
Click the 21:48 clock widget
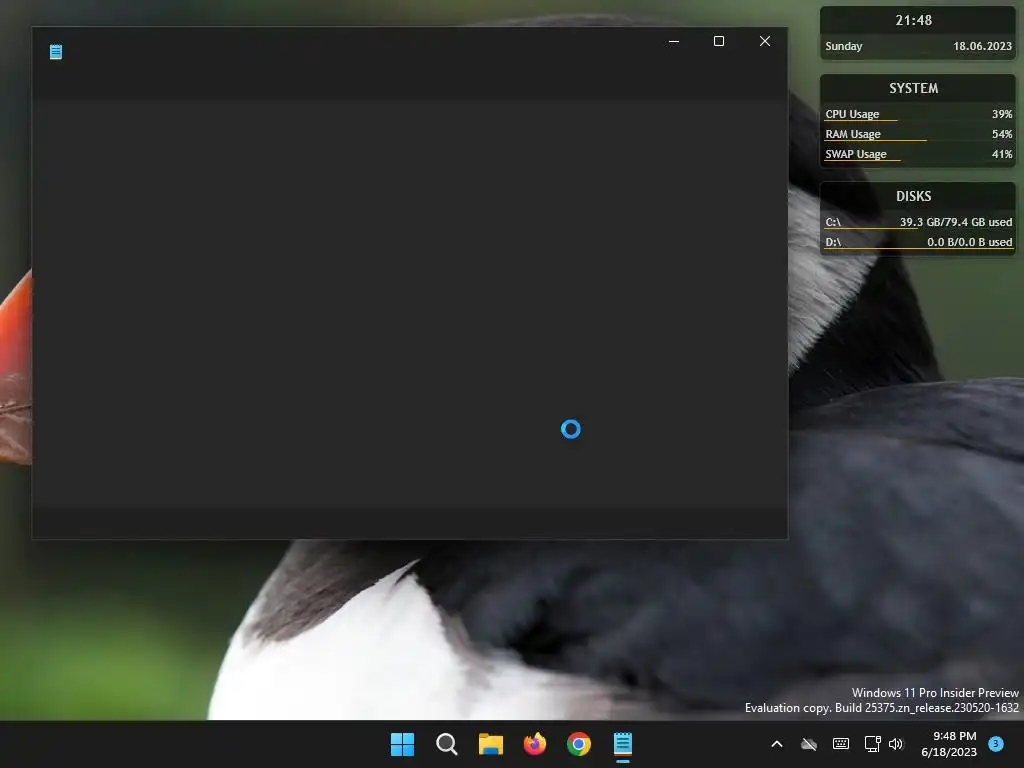914,20
